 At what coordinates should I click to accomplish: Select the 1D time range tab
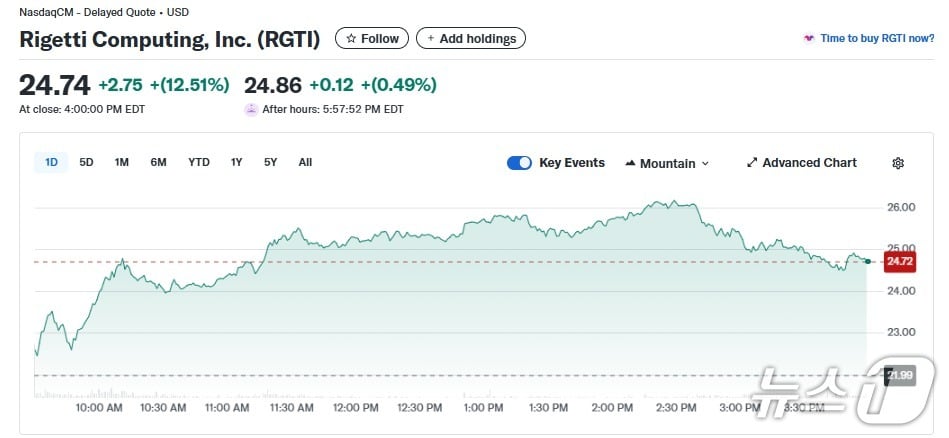point(51,162)
